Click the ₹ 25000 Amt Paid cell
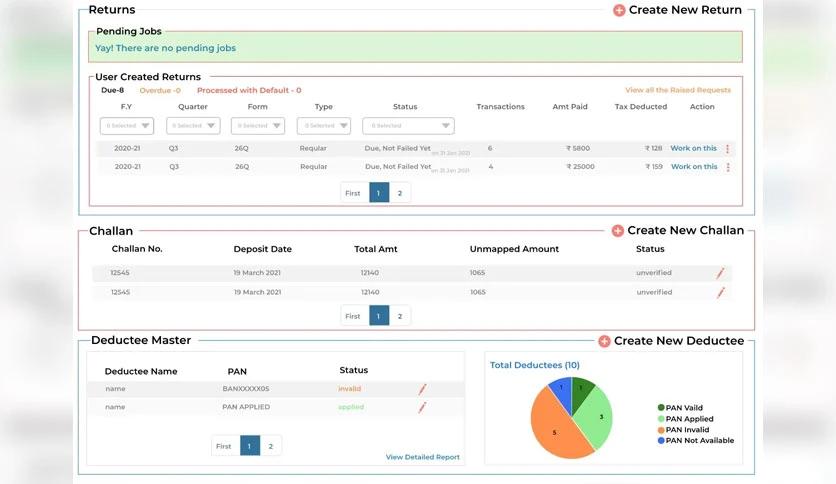Image resolution: width=836 pixels, height=484 pixels. 580,166
